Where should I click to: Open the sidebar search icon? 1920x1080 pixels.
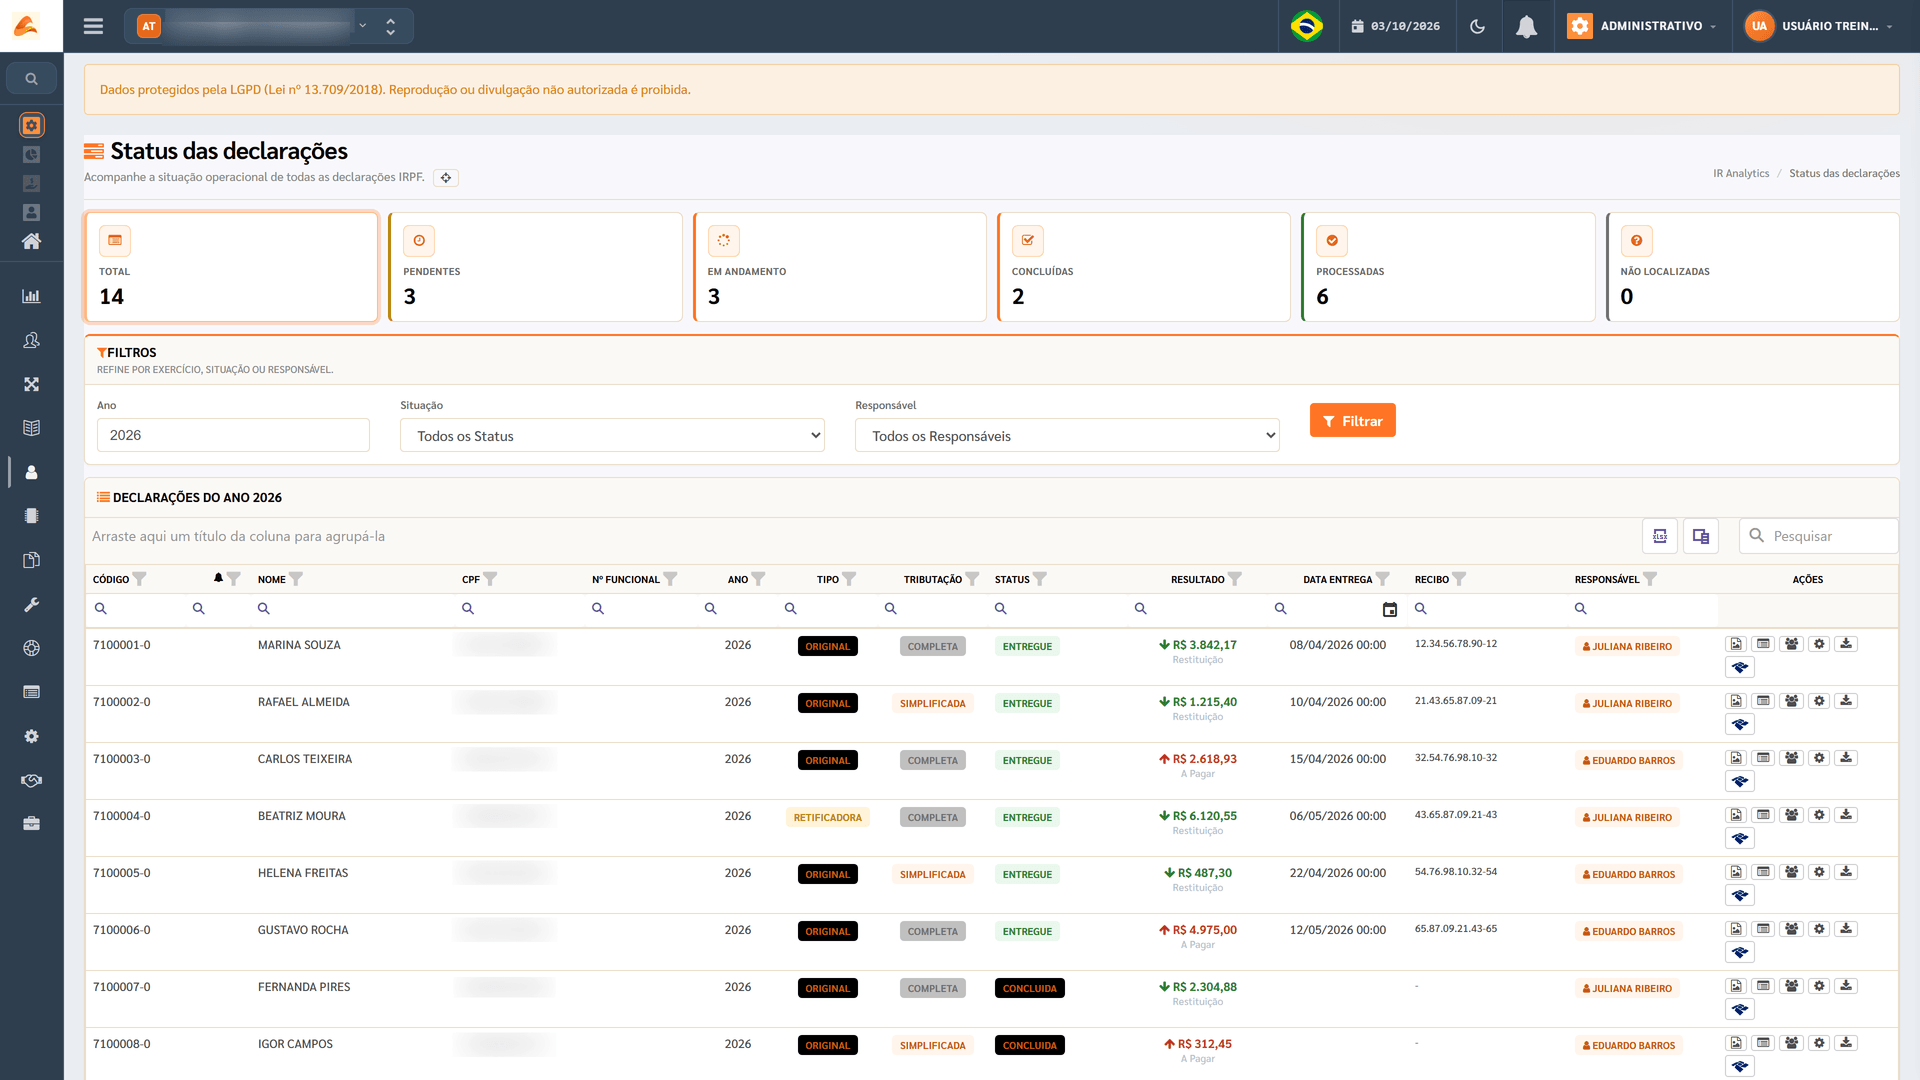coord(31,78)
